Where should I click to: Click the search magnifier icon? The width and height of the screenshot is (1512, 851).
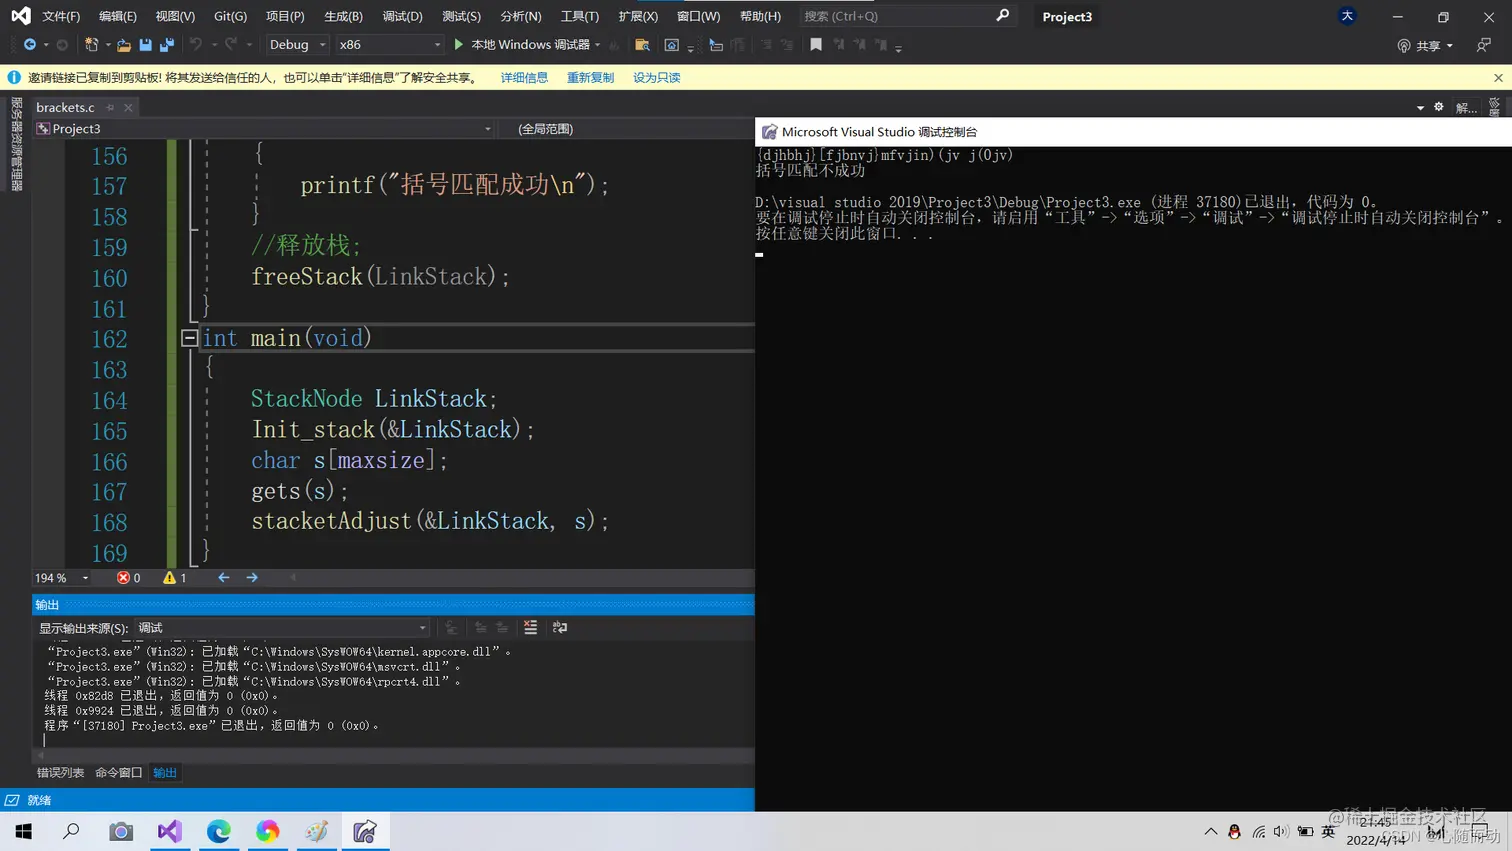tap(1002, 16)
